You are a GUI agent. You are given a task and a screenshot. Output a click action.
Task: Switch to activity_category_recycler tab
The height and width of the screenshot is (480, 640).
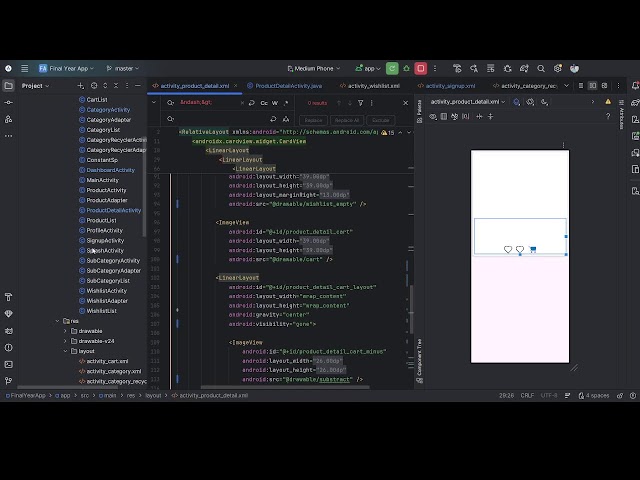point(525,86)
